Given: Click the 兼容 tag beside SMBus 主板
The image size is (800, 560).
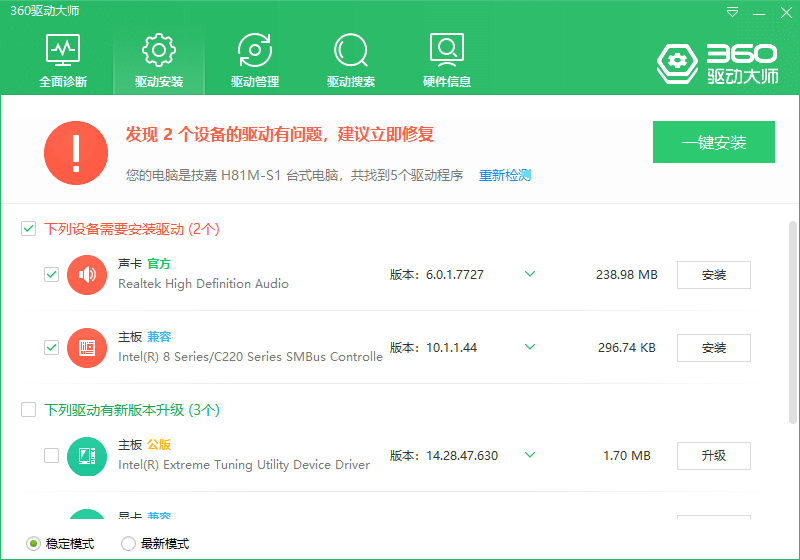Looking at the screenshot, I should (159, 337).
